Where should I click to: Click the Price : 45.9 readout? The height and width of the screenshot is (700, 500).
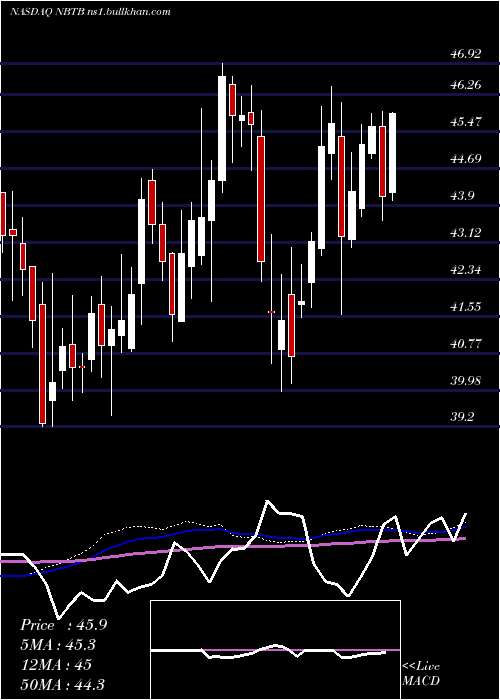[63, 625]
